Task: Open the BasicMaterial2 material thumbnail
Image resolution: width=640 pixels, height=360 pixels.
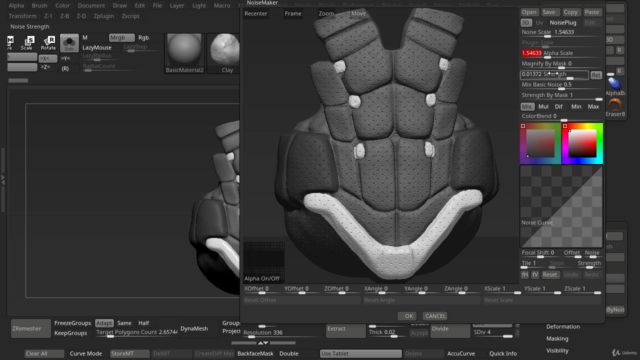Action: tap(184, 53)
